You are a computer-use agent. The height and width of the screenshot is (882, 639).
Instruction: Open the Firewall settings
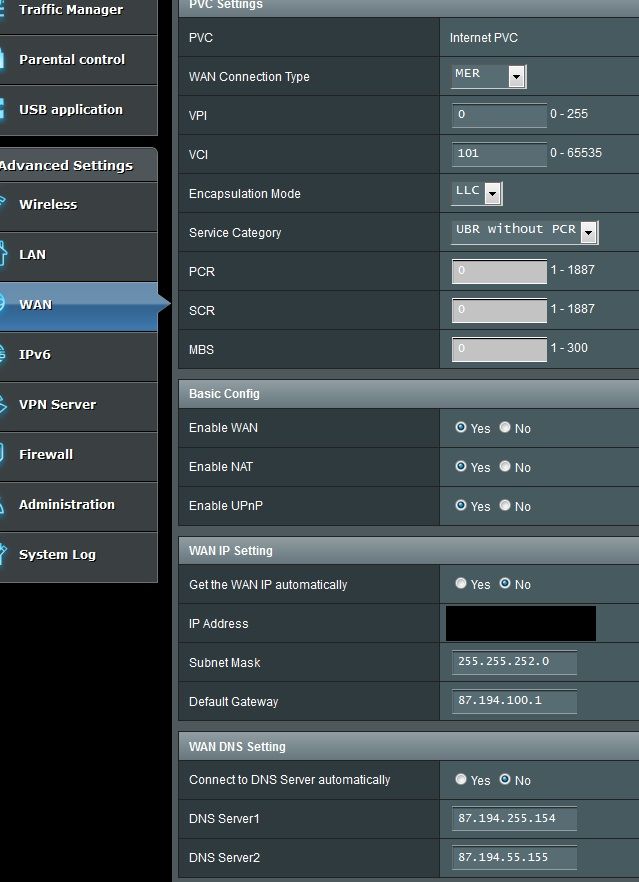point(46,455)
